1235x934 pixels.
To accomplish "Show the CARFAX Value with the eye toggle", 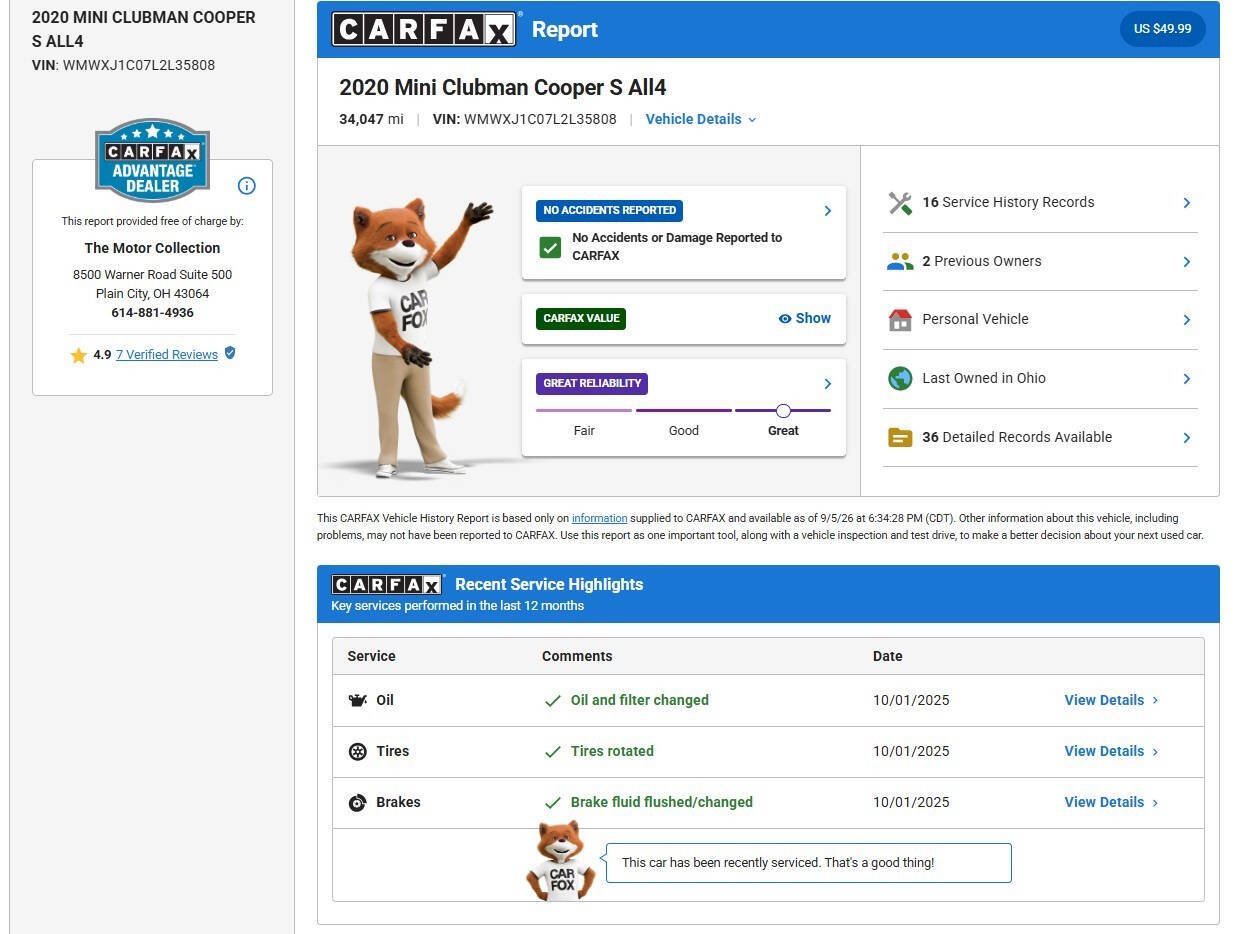I will (x=805, y=318).
